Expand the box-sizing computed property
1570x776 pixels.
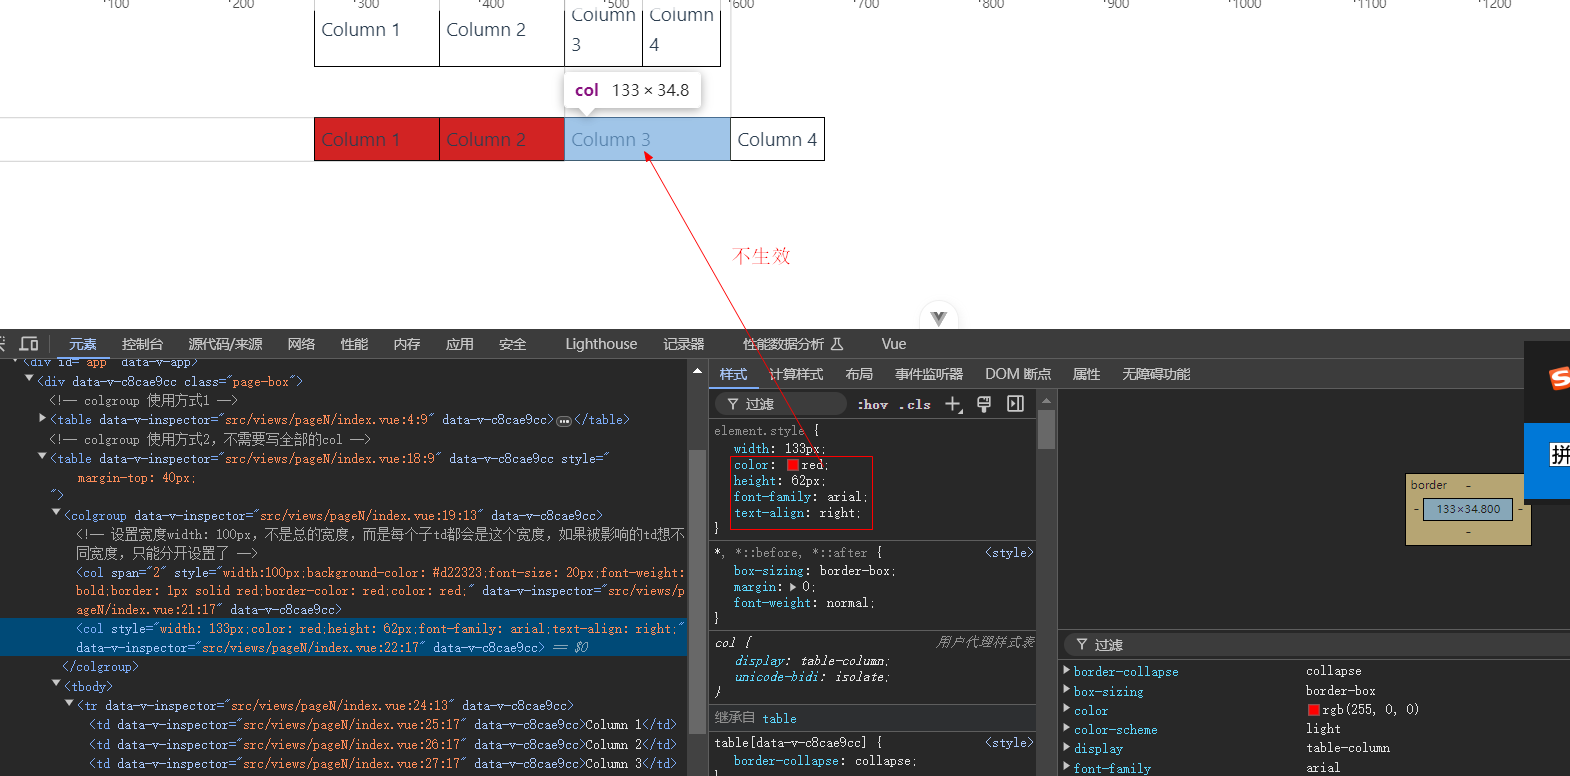coord(1066,690)
